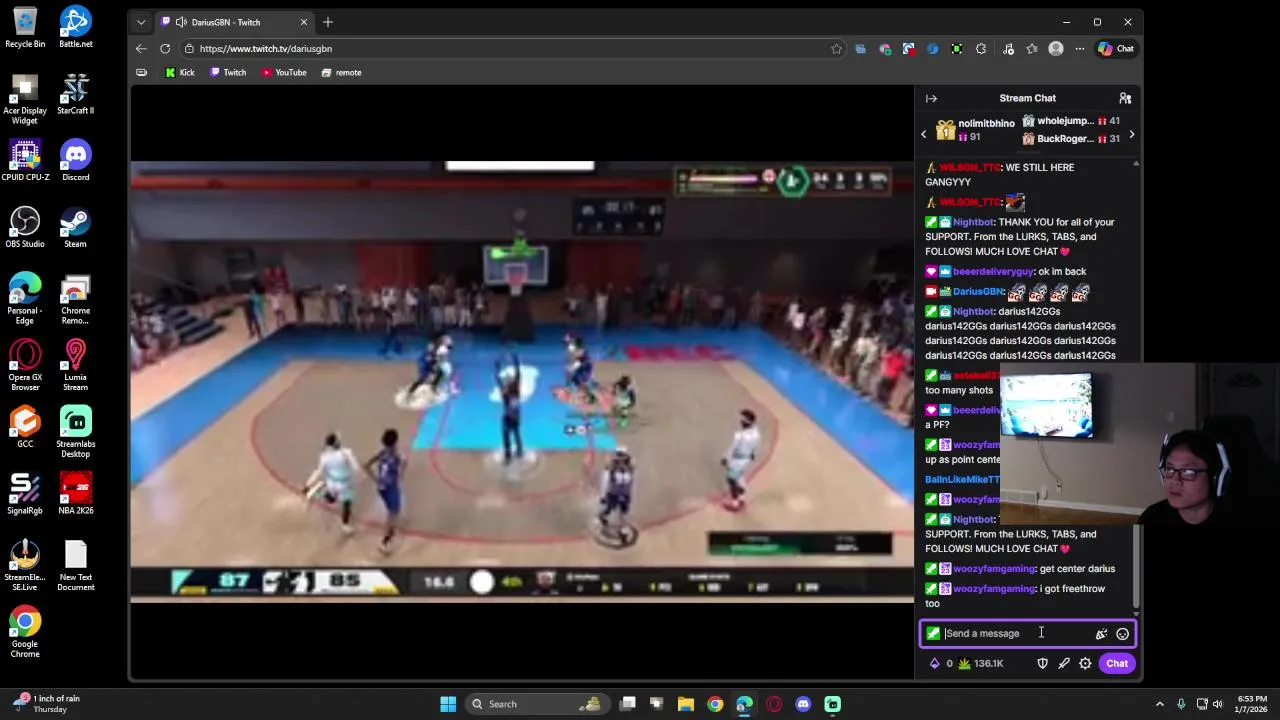Open the YouTube bookmark
This screenshot has height=720, width=1280.
[284, 72]
